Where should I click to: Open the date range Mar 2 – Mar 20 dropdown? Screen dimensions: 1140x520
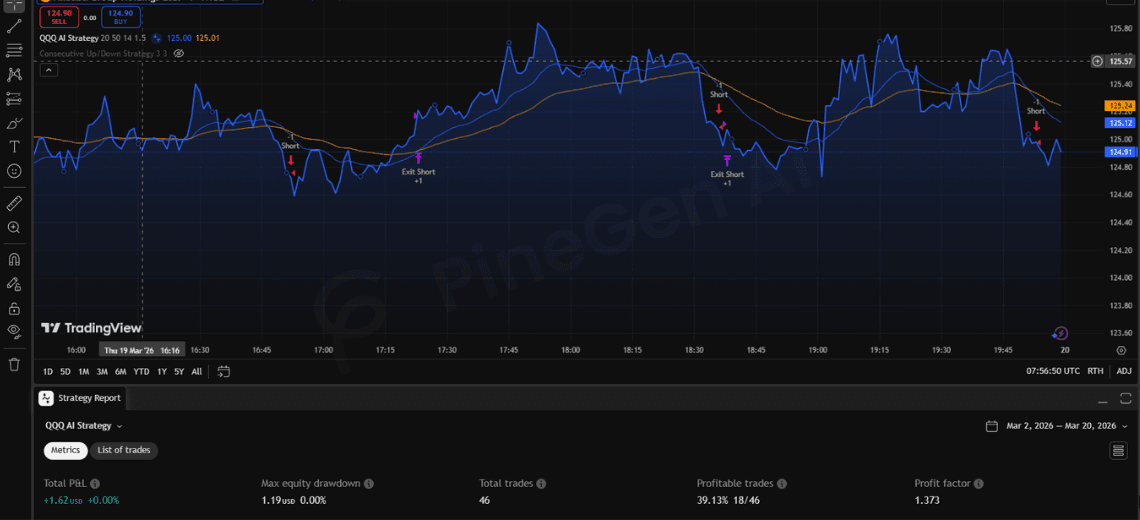1068,426
